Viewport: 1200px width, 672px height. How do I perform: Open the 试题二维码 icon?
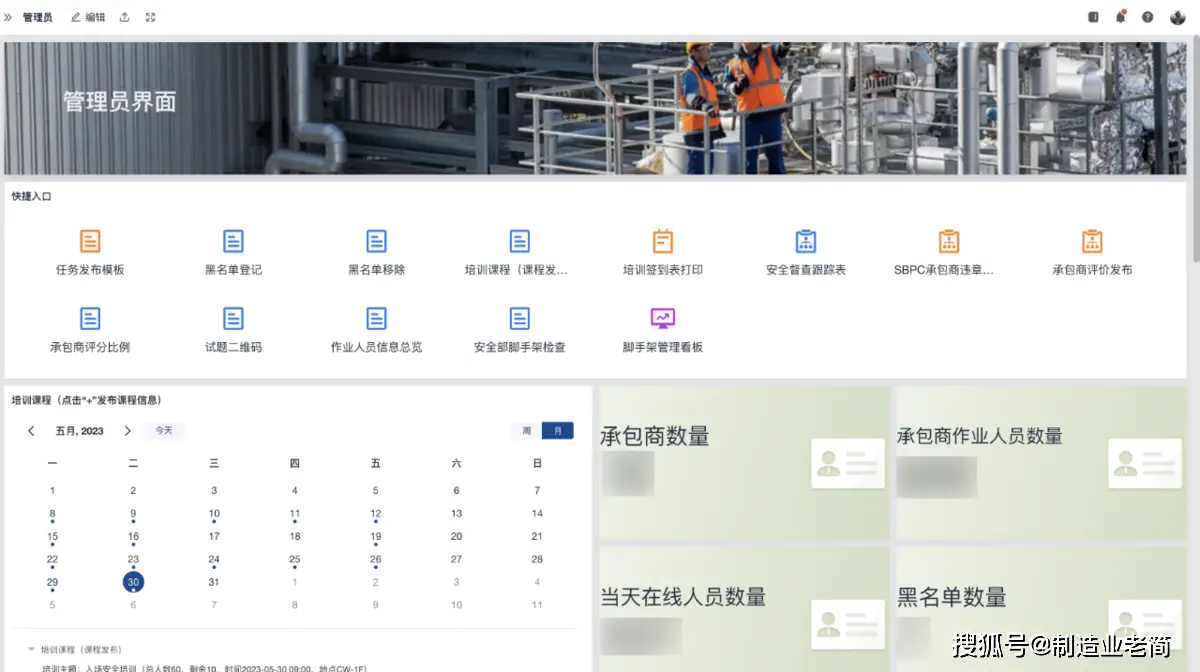233,319
